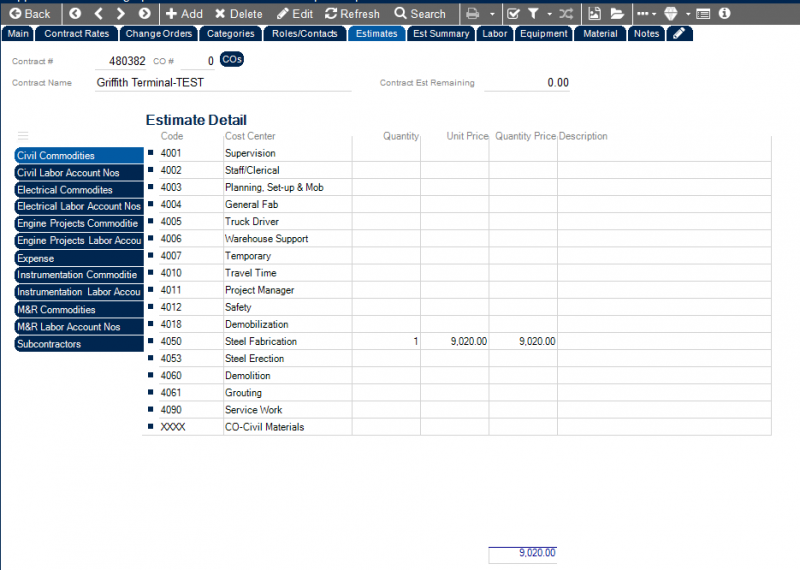Open the Search tool
This screenshot has width=800, height=570.
[420, 14]
